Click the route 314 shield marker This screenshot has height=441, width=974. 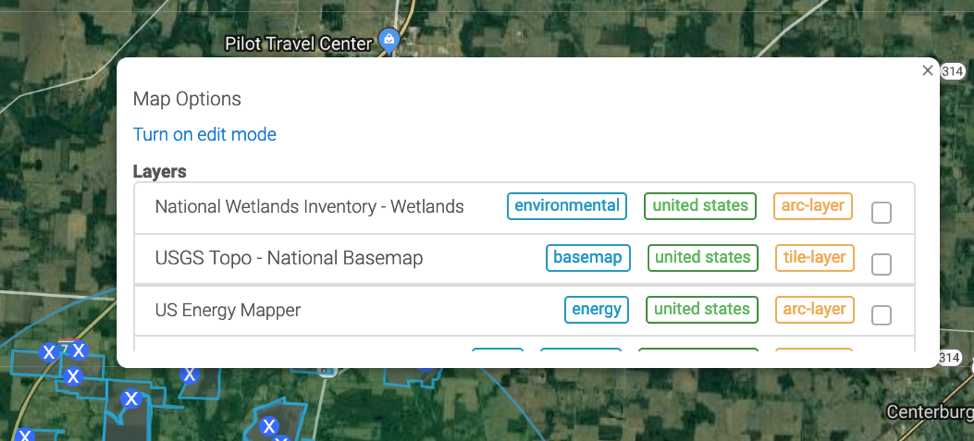(x=952, y=71)
